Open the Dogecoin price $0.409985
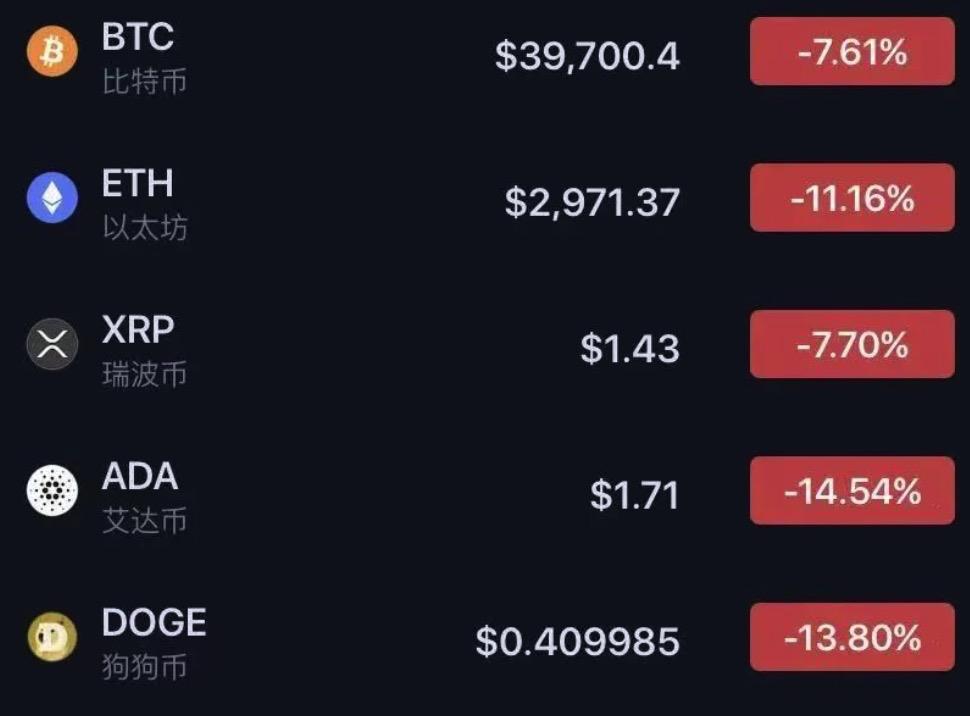This screenshot has height=716, width=970. (577, 641)
